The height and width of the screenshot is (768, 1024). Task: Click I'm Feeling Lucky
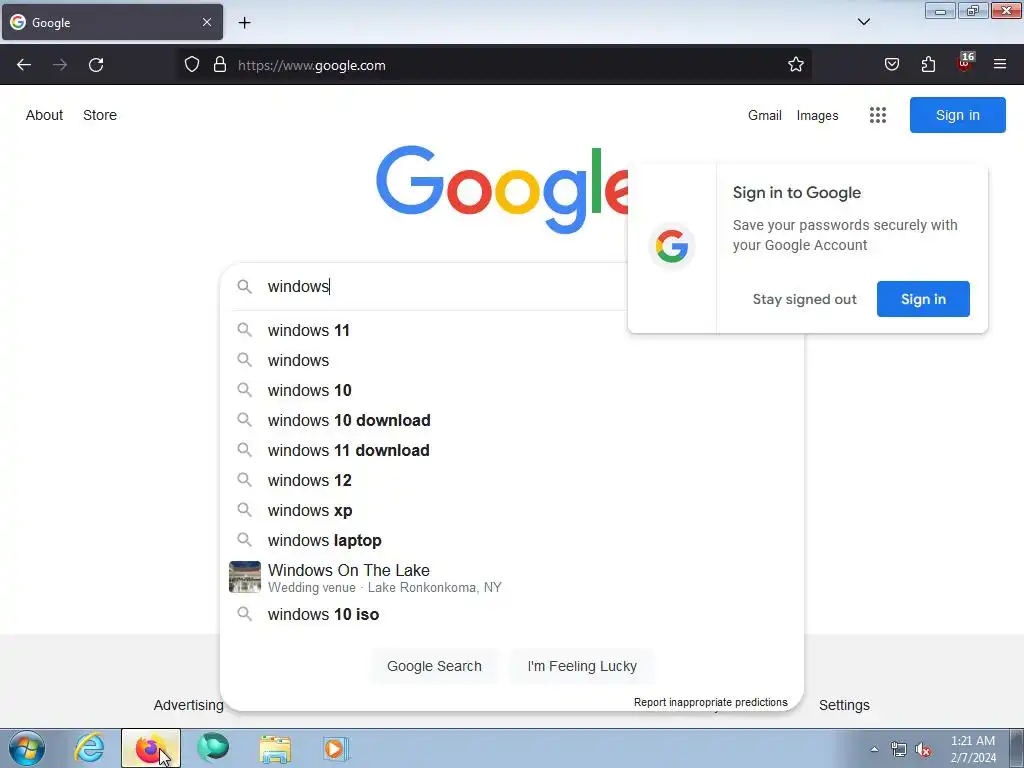coord(582,666)
